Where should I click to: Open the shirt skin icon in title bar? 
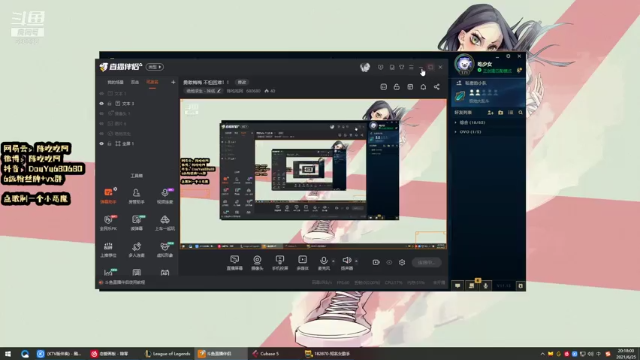pos(402,67)
